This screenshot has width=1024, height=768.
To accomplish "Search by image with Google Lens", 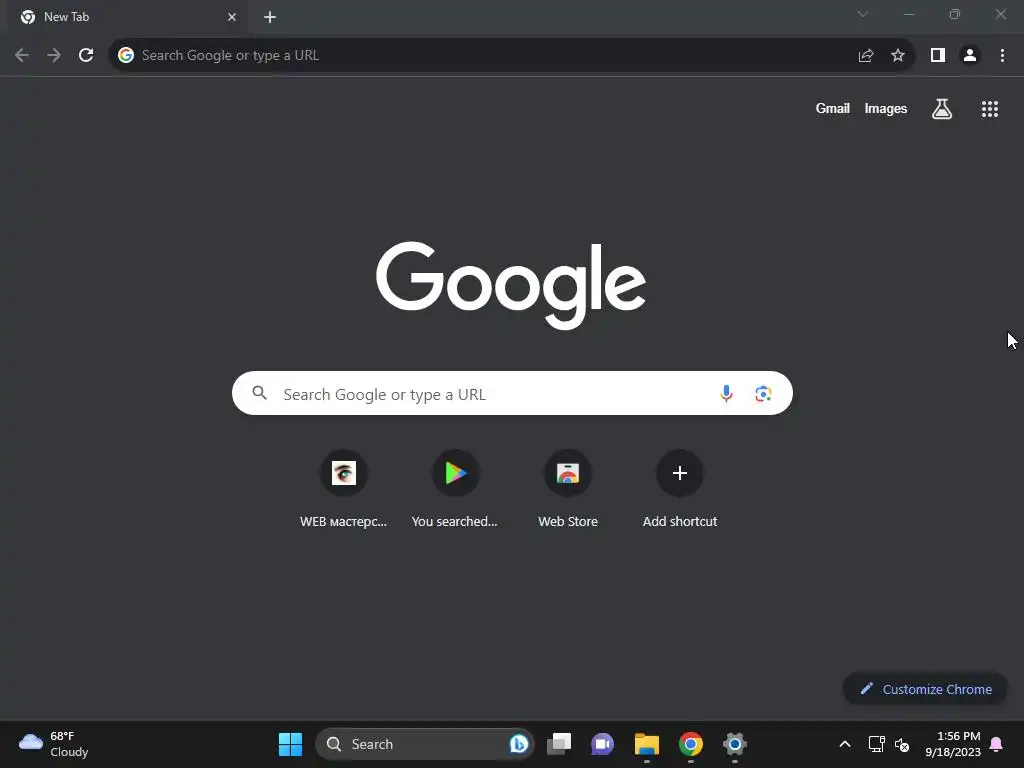I will click(763, 394).
